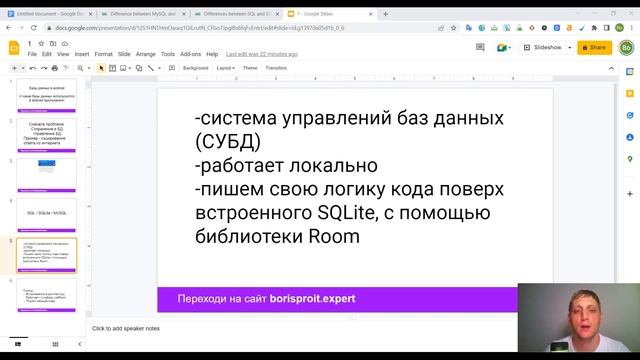
Task: Open the File menu
Action: click(32, 54)
